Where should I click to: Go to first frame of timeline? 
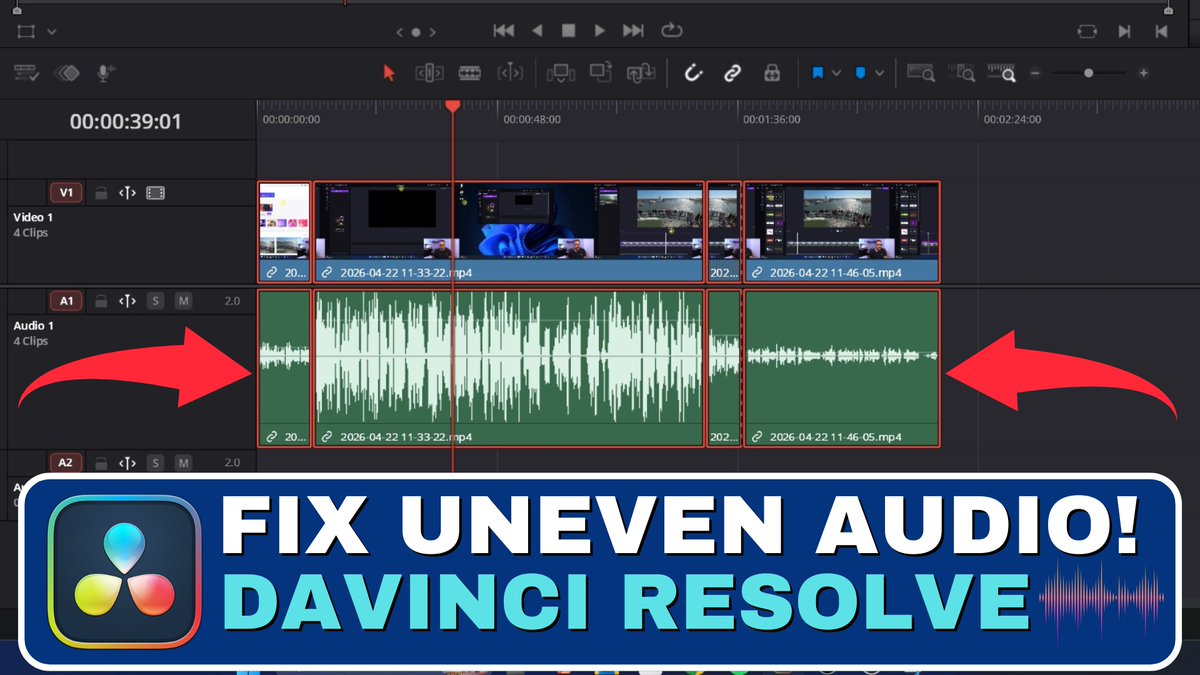click(x=504, y=31)
